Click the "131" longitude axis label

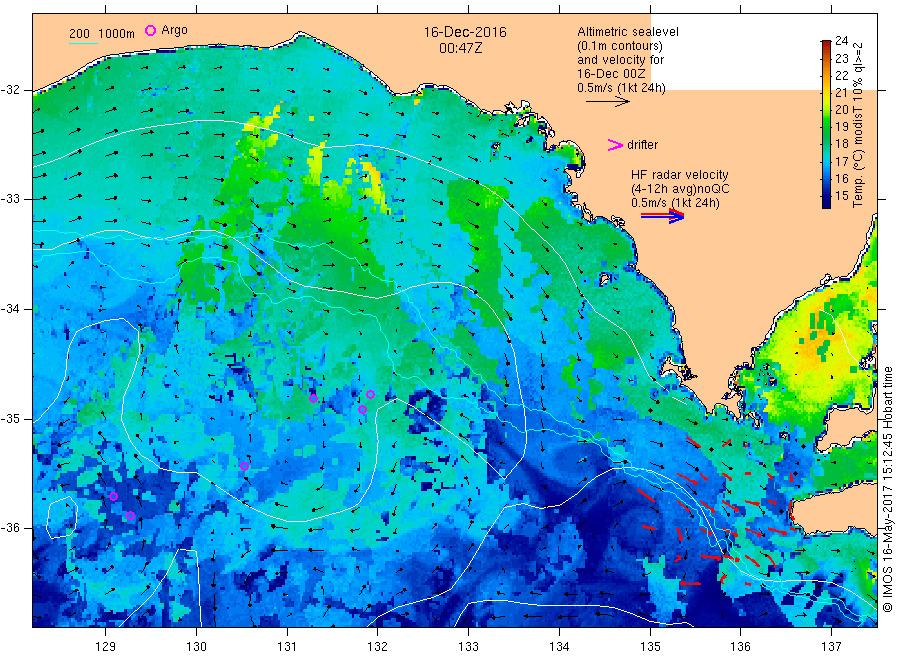pos(287,646)
